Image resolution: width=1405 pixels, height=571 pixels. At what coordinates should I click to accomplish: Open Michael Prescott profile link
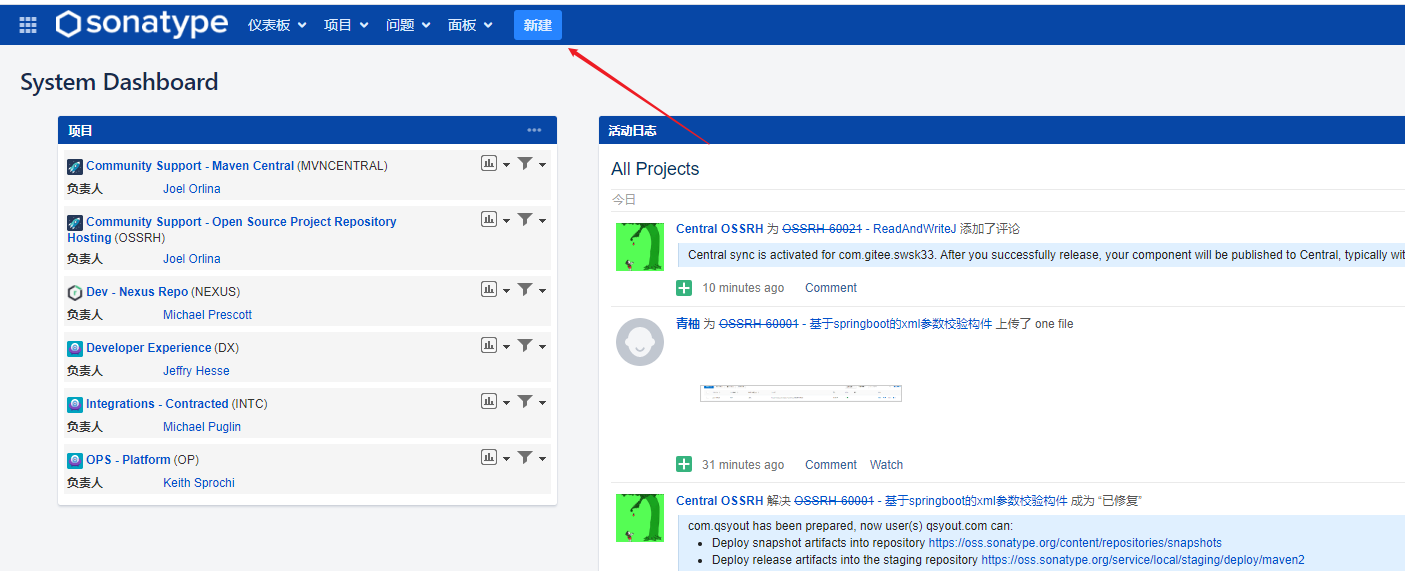[208, 315]
